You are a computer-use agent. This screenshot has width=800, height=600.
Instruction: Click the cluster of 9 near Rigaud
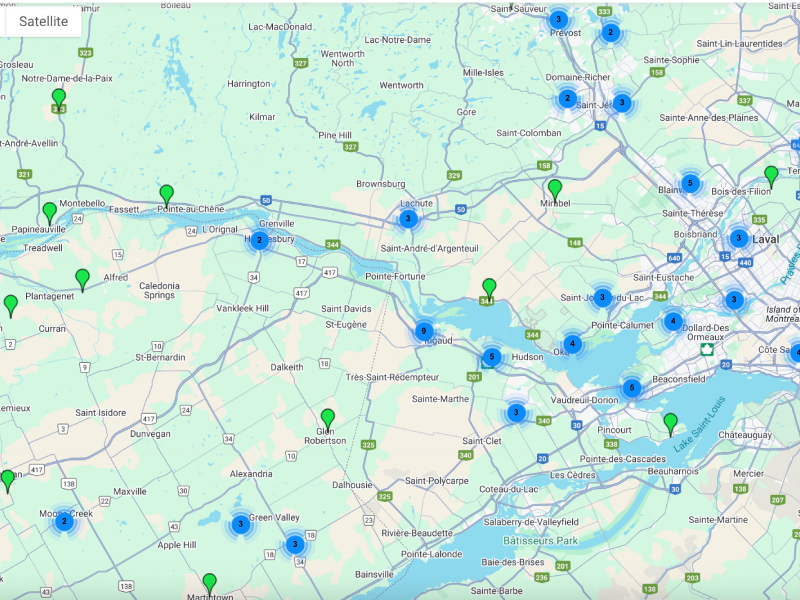coord(424,331)
